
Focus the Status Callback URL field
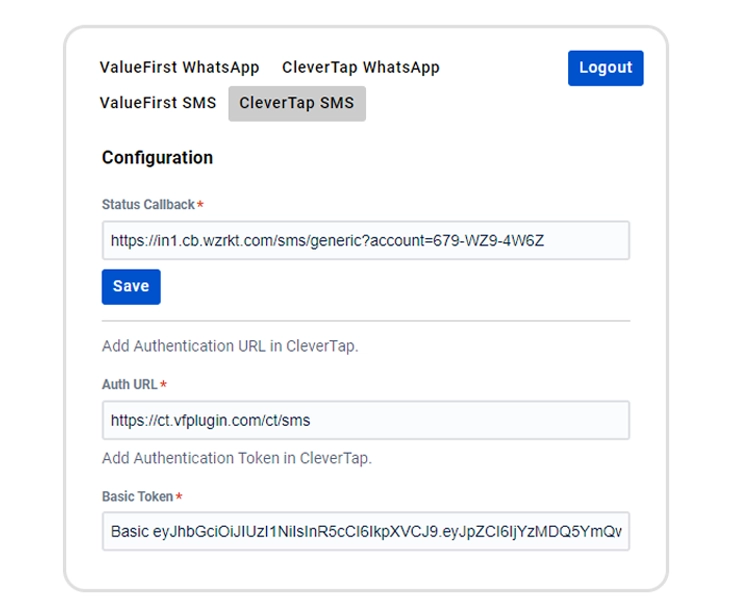(365, 240)
